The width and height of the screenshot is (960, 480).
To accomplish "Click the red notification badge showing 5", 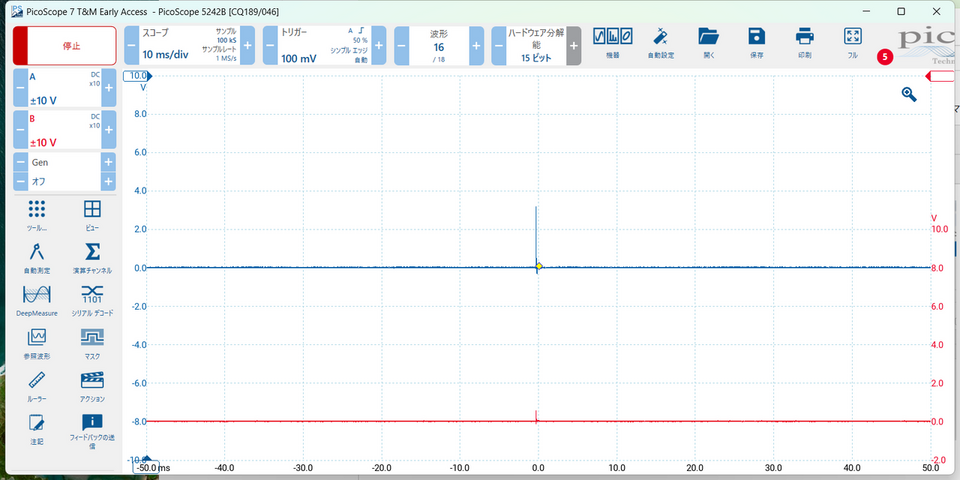I will pyautogui.click(x=885, y=57).
